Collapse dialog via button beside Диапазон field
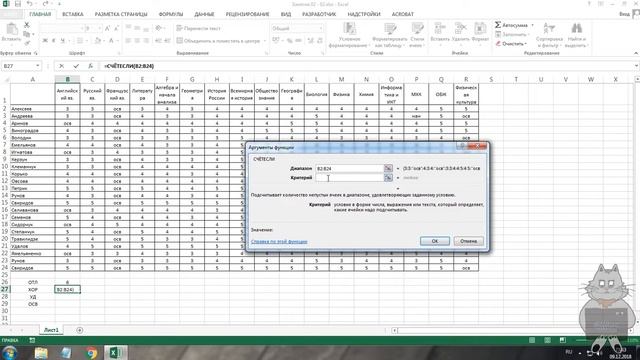This screenshot has height=360, width=640. [388, 168]
